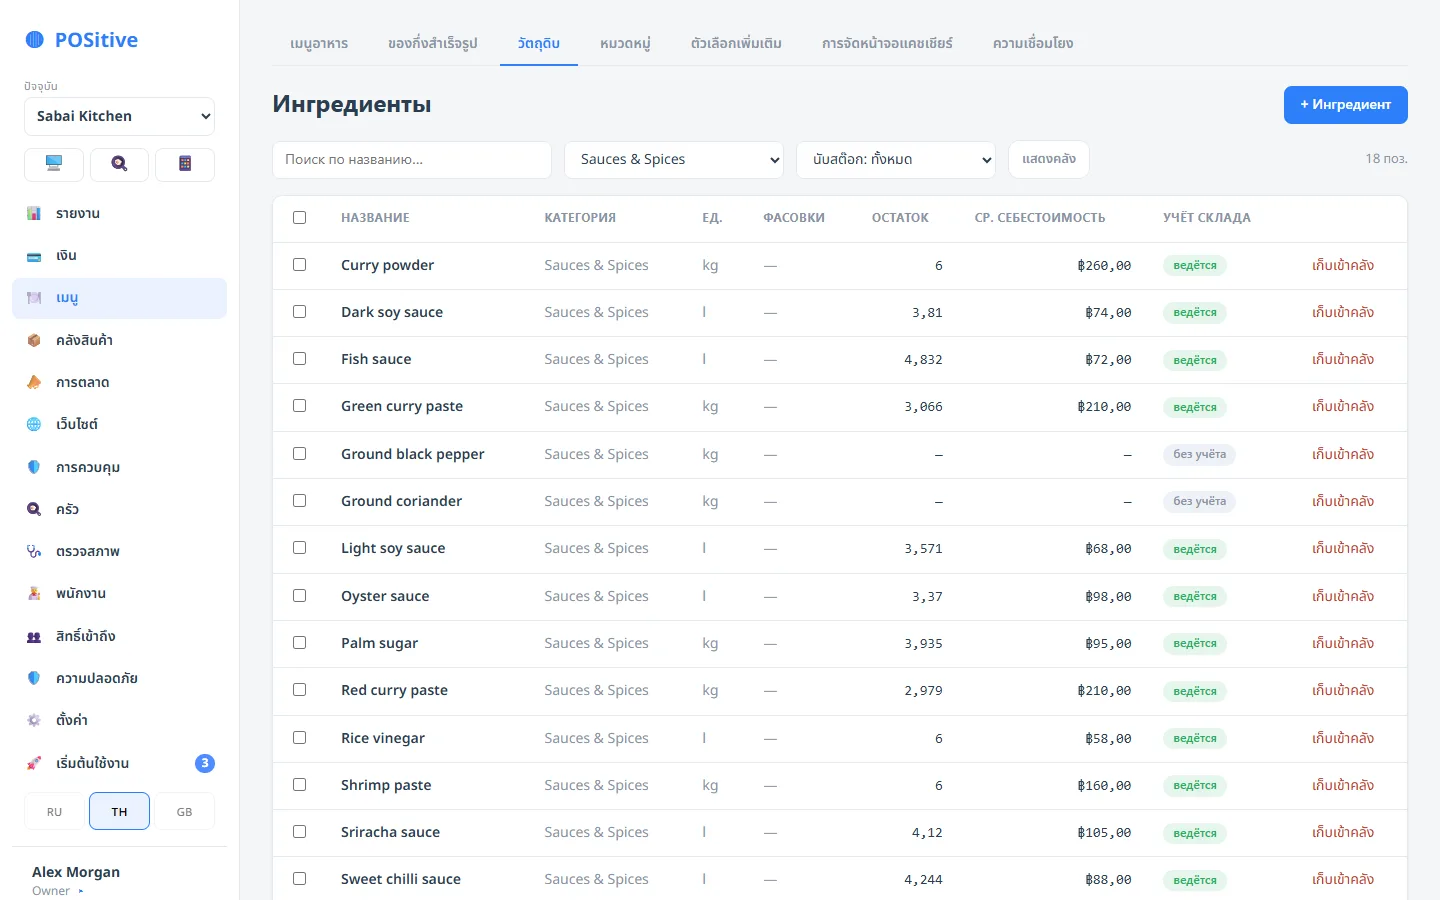Open คลังสินค้า via its box icon
Viewport: 1440px width, 900px height.
coord(34,340)
